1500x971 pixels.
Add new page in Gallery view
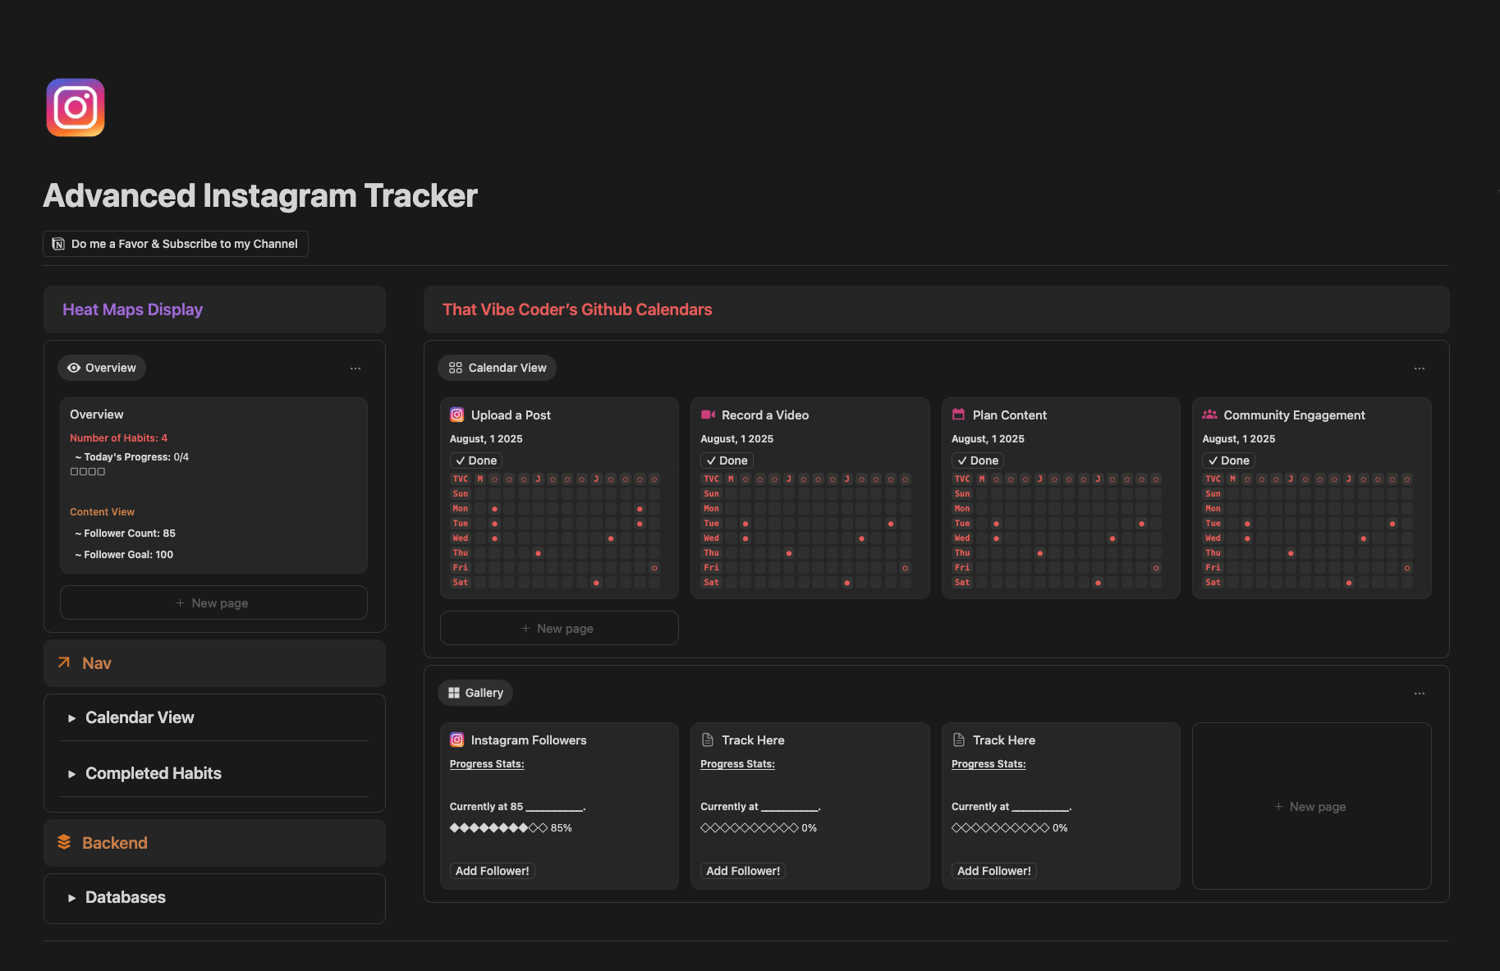(1310, 807)
